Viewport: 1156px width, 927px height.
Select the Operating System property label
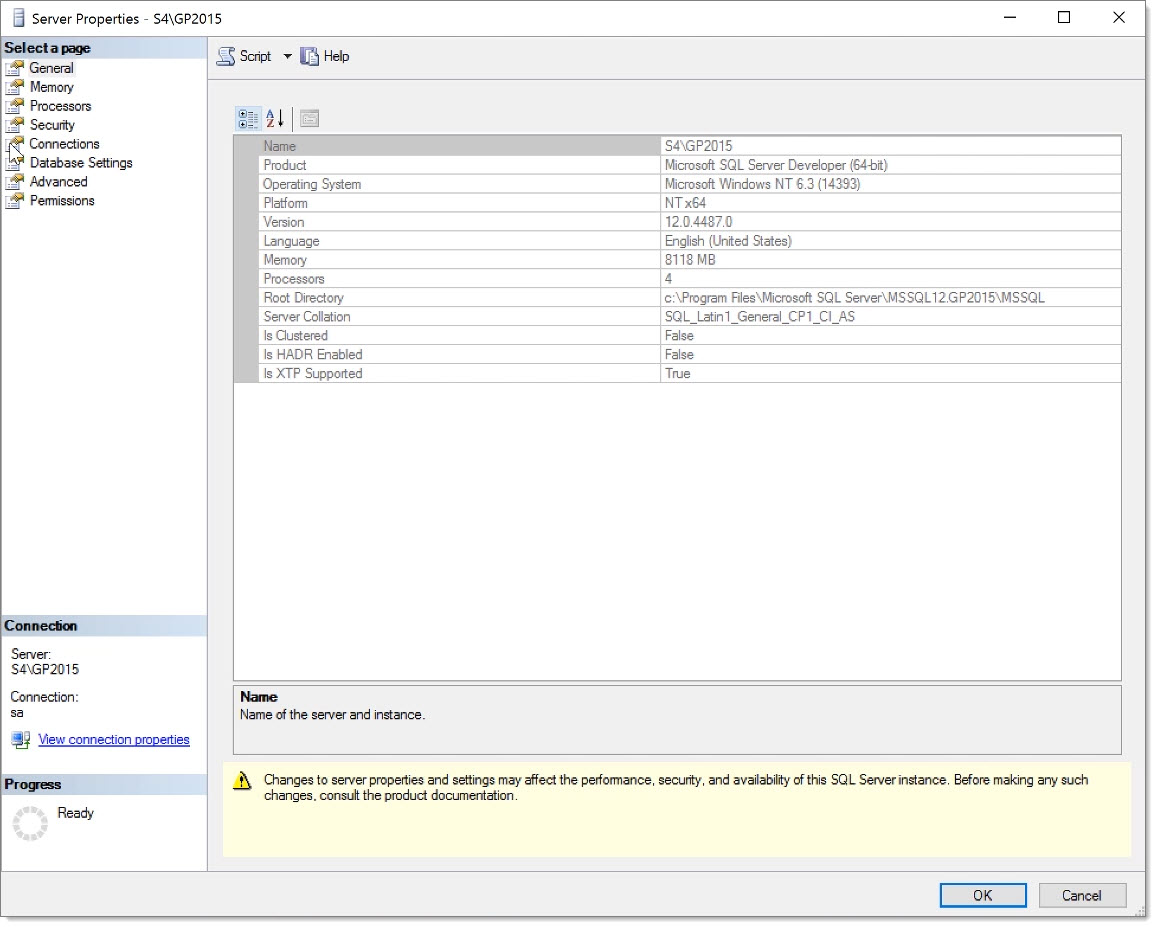click(x=312, y=184)
